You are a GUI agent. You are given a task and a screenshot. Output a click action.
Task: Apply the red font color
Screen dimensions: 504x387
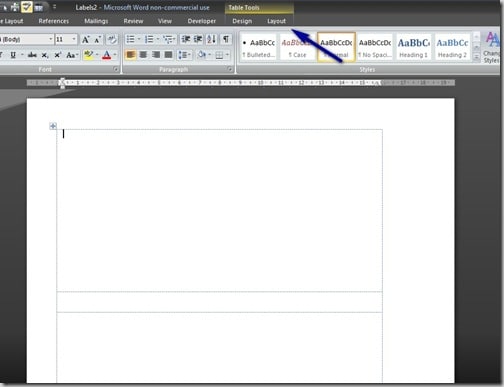coord(107,55)
